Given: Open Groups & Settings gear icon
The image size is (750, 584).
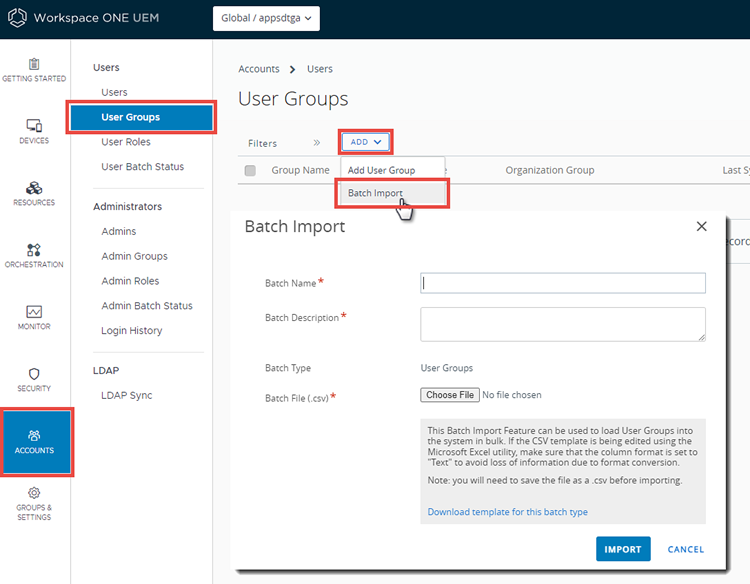Looking at the screenshot, I should pyautogui.click(x=34, y=493).
